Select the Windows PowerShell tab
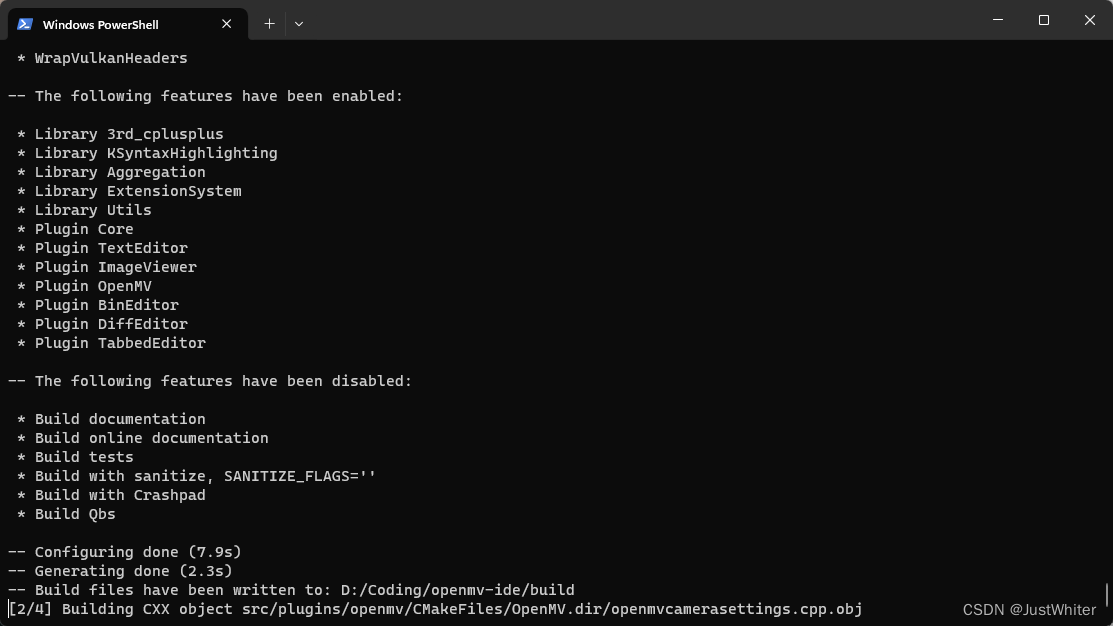 pyautogui.click(x=120, y=23)
